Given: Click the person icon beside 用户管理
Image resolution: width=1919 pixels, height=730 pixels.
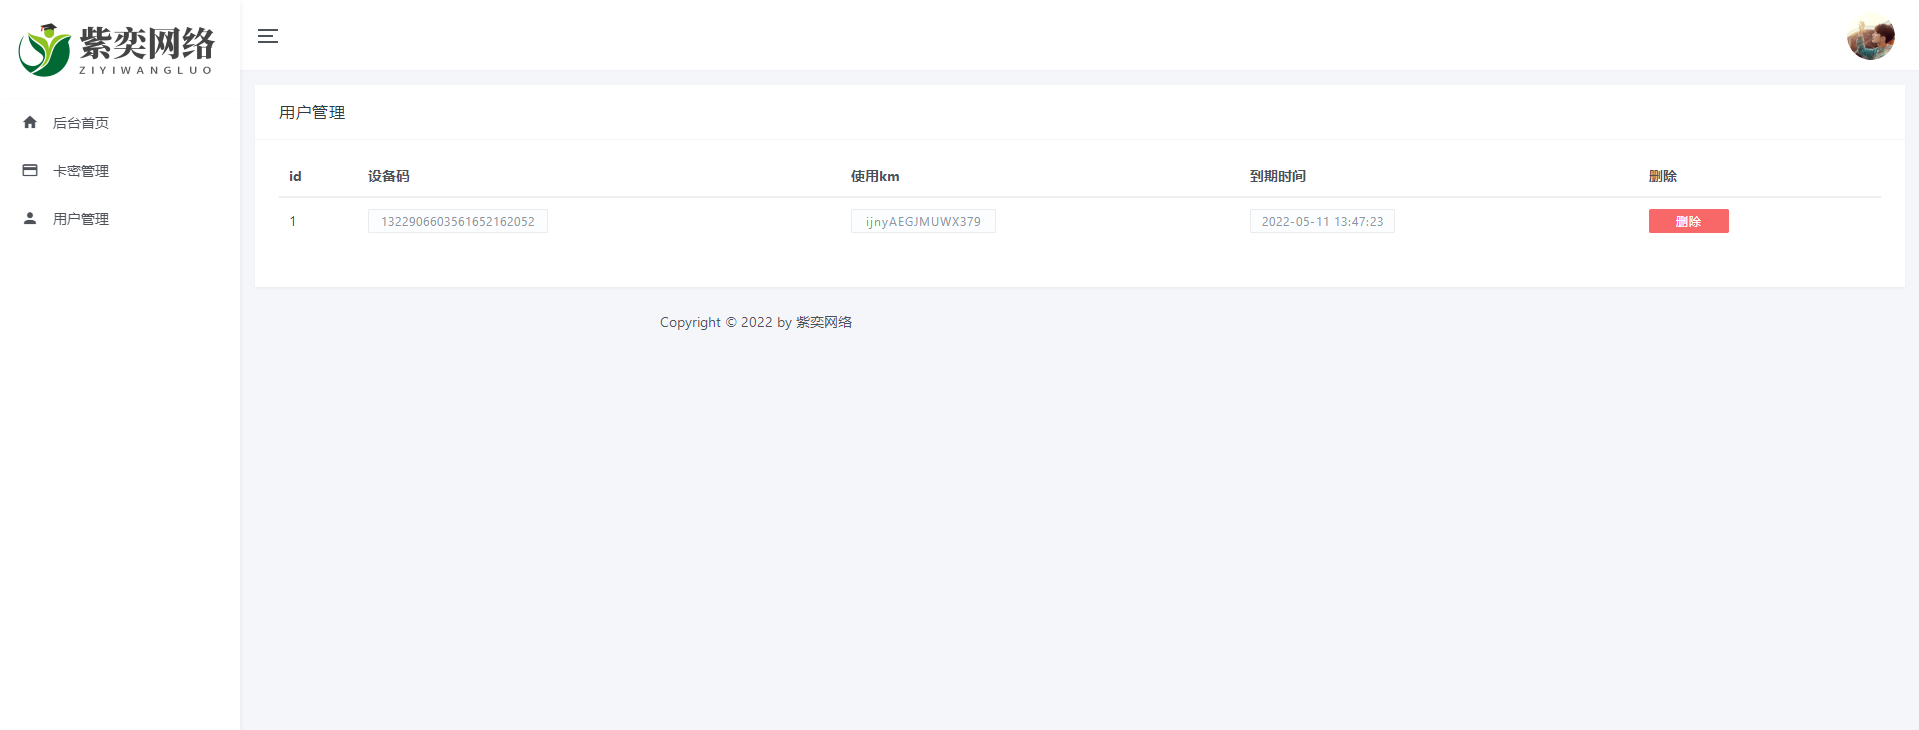Looking at the screenshot, I should pyautogui.click(x=30, y=219).
